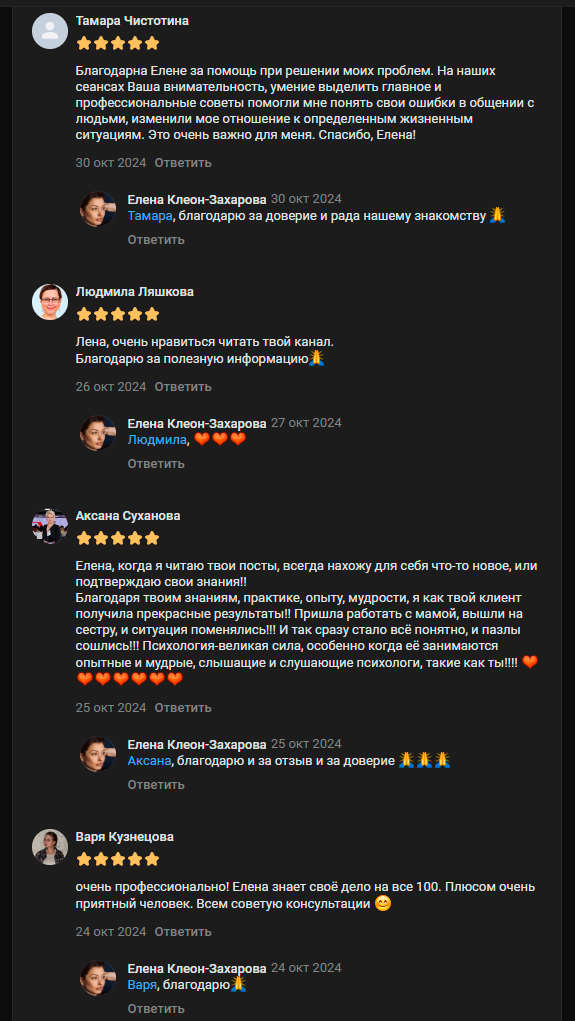Click Елена's avatar in reply to Варя

point(98,978)
